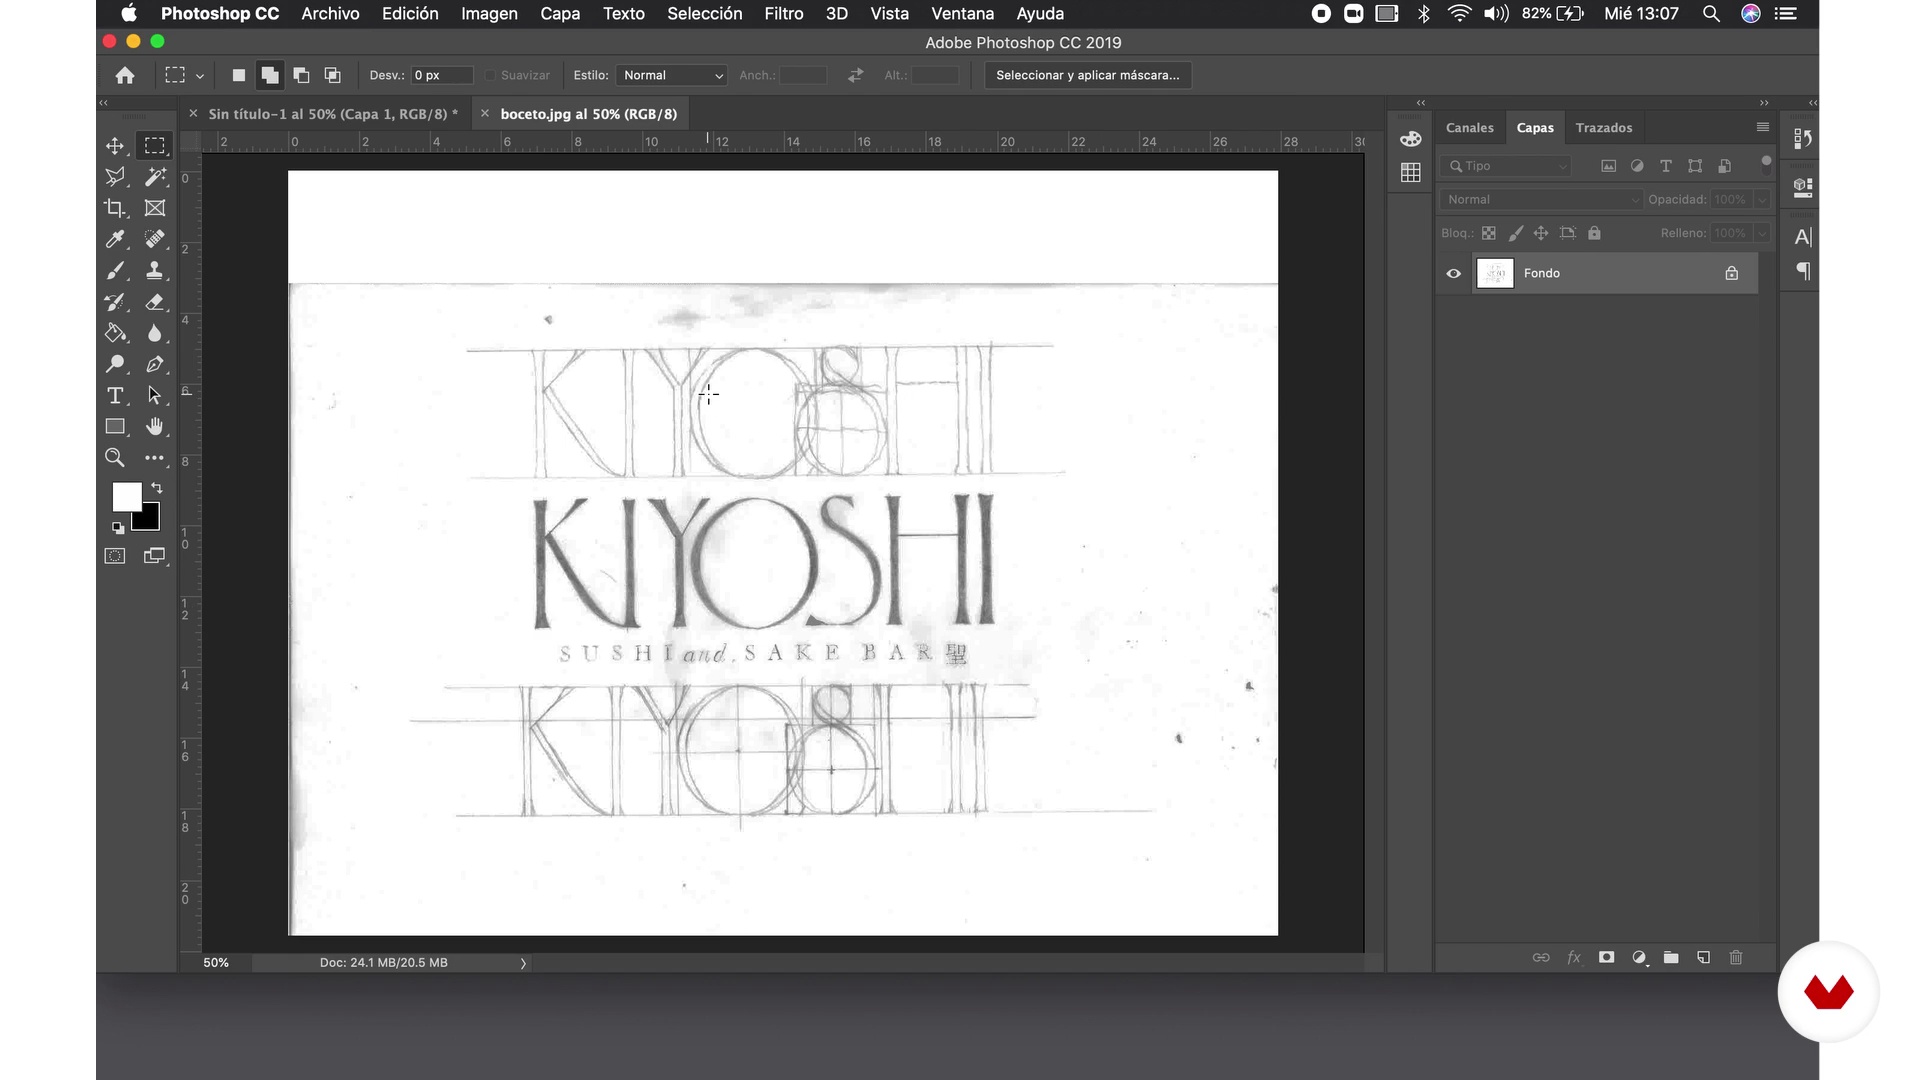Click the Desv. feather input field
Viewport: 1920px width, 1080px height.
(441, 75)
